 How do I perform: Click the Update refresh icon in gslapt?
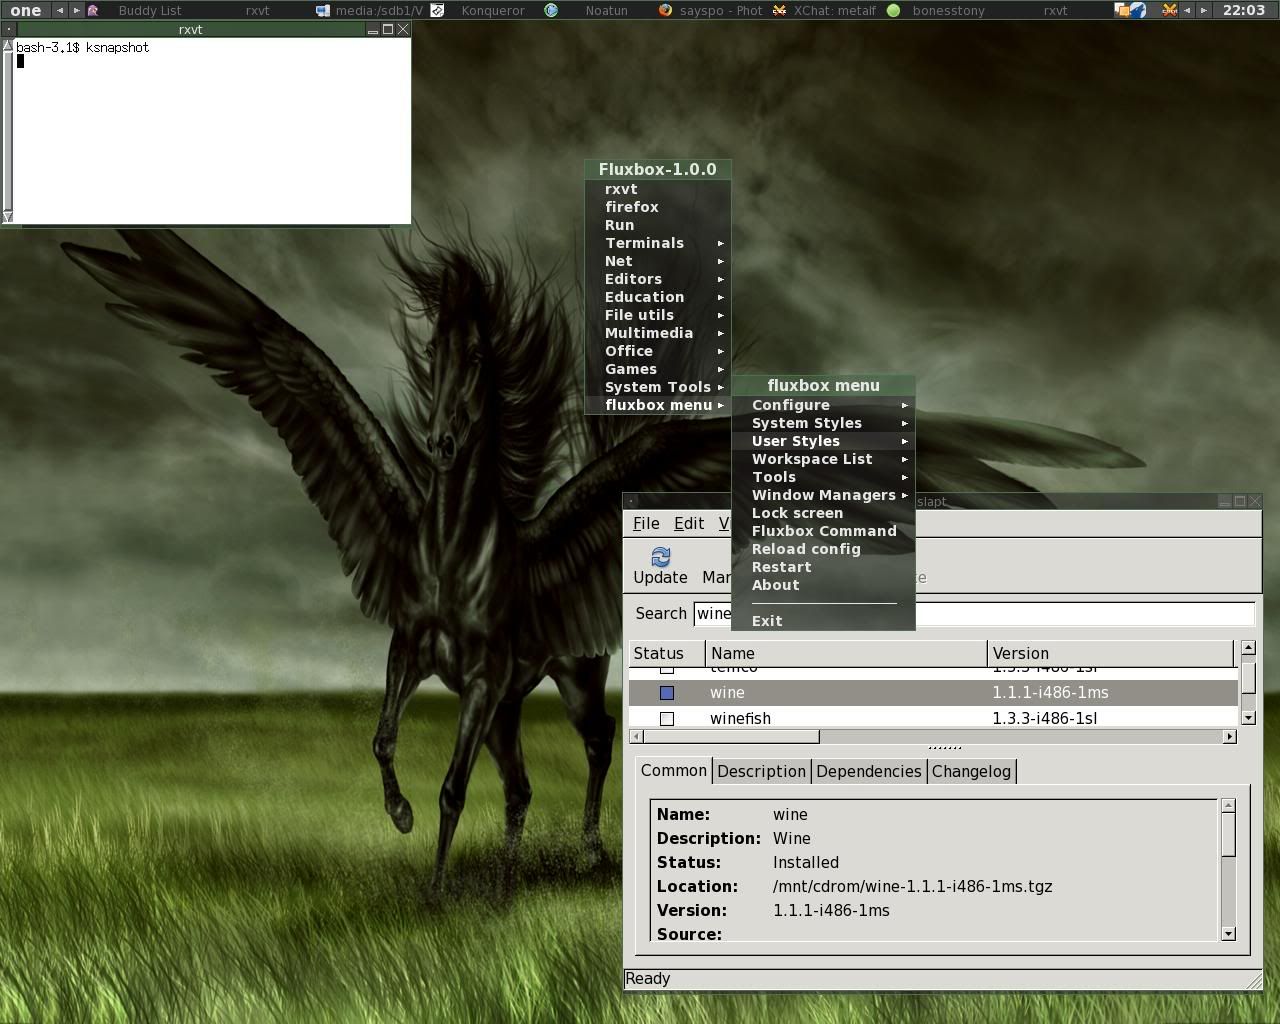(x=660, y=557)
